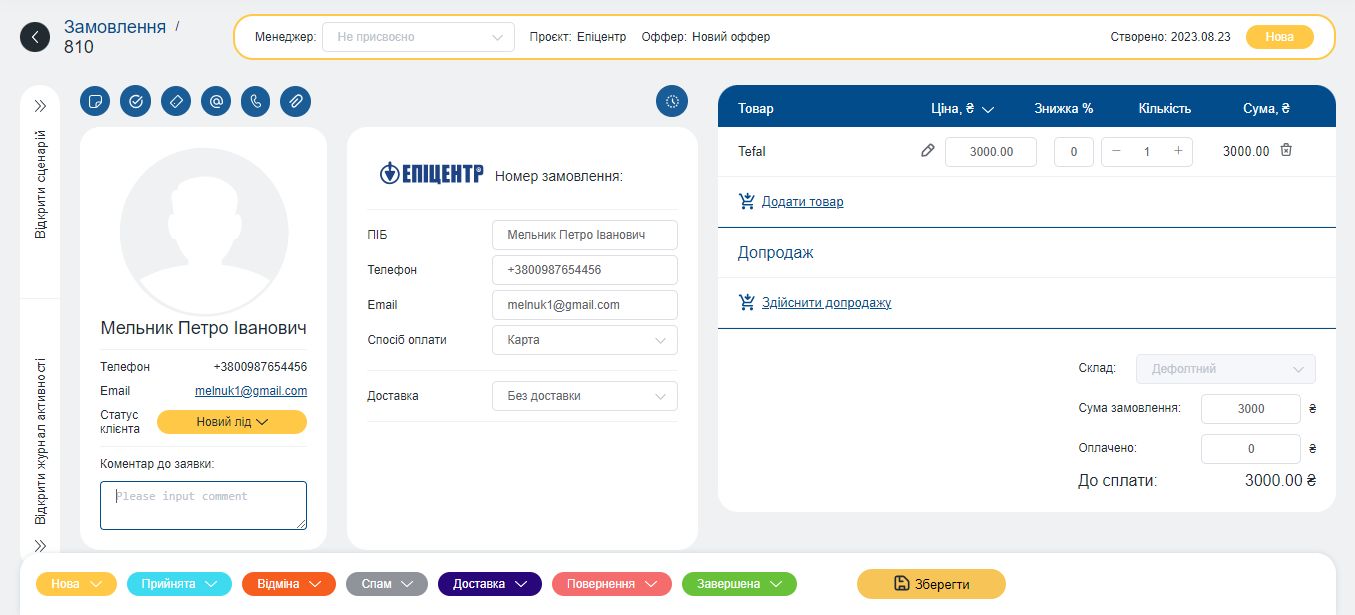Open the bottom Доставка status dropdown

click(x=490, y=584)
